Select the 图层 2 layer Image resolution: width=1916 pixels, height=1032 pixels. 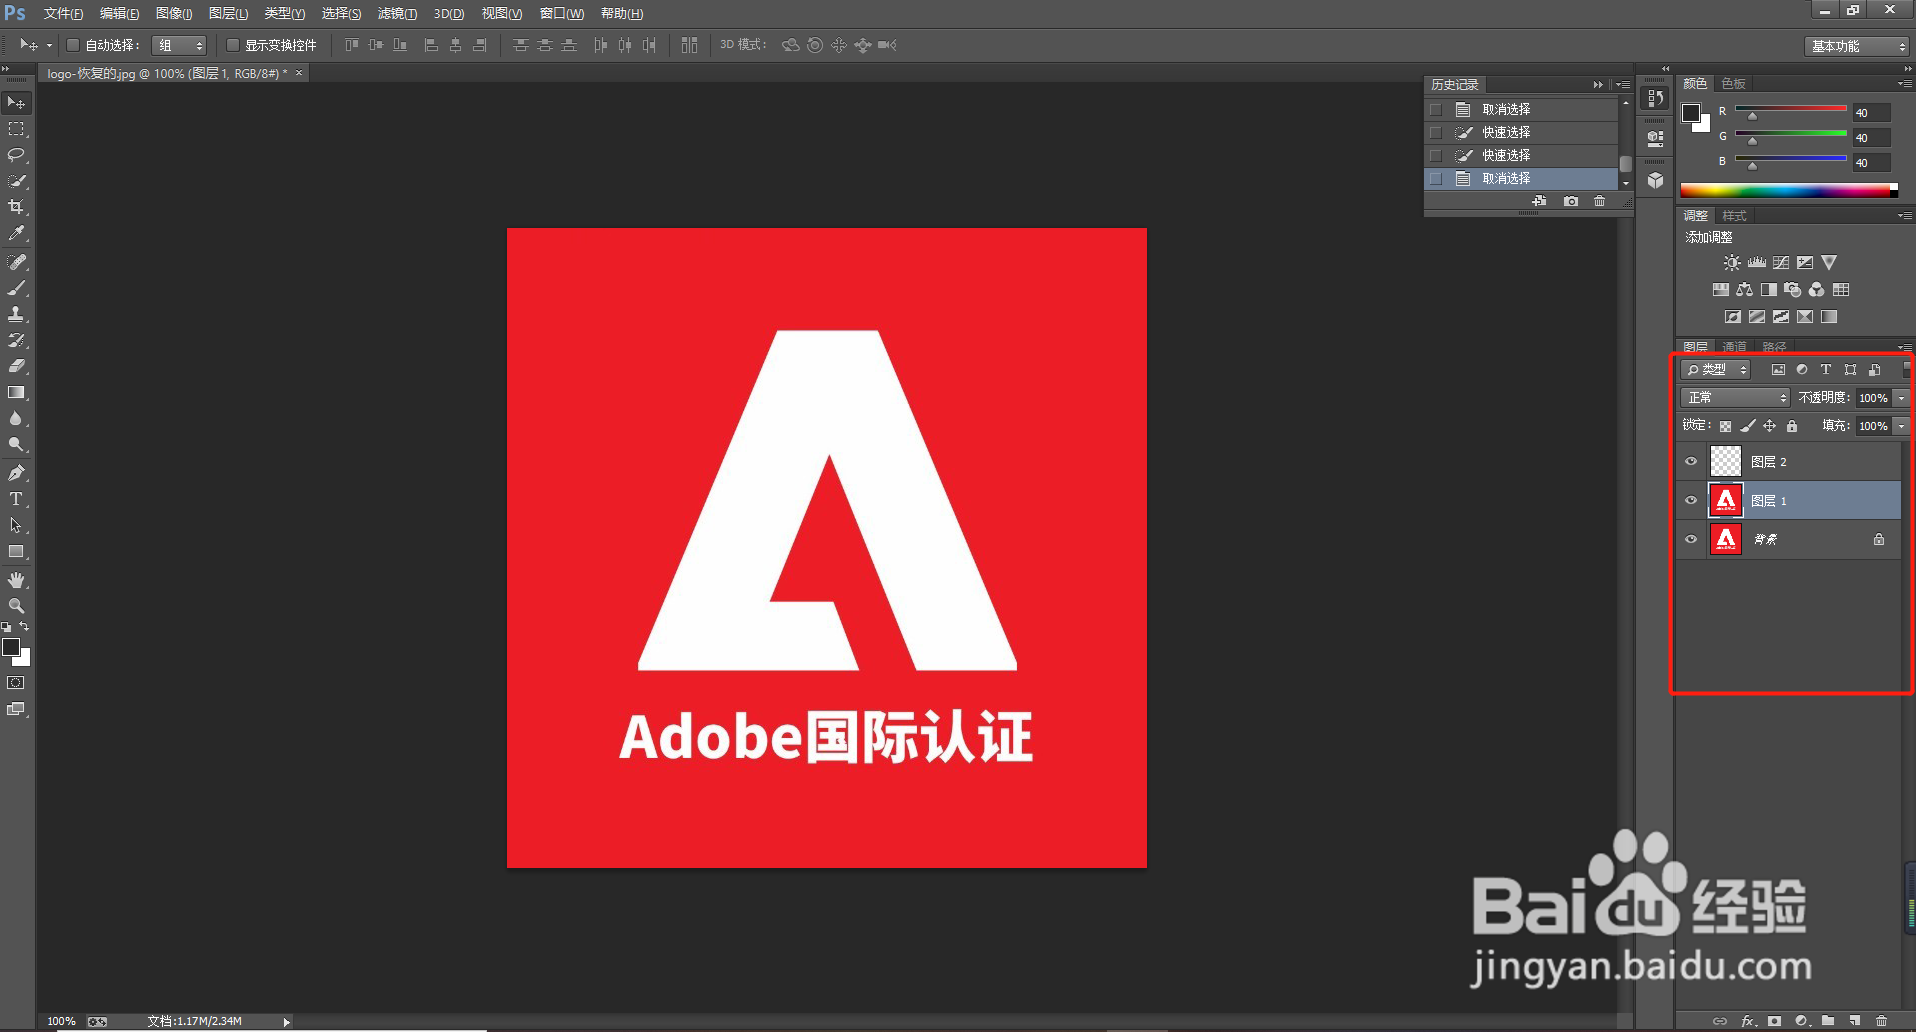click(x=1790, y=461)
